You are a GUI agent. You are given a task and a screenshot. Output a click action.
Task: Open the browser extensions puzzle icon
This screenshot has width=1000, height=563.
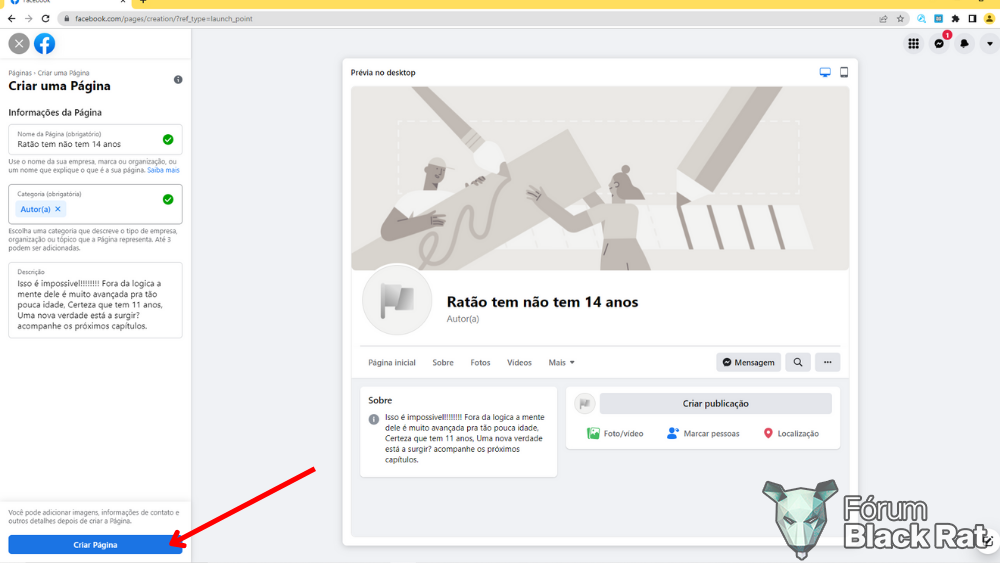(955, 18)
